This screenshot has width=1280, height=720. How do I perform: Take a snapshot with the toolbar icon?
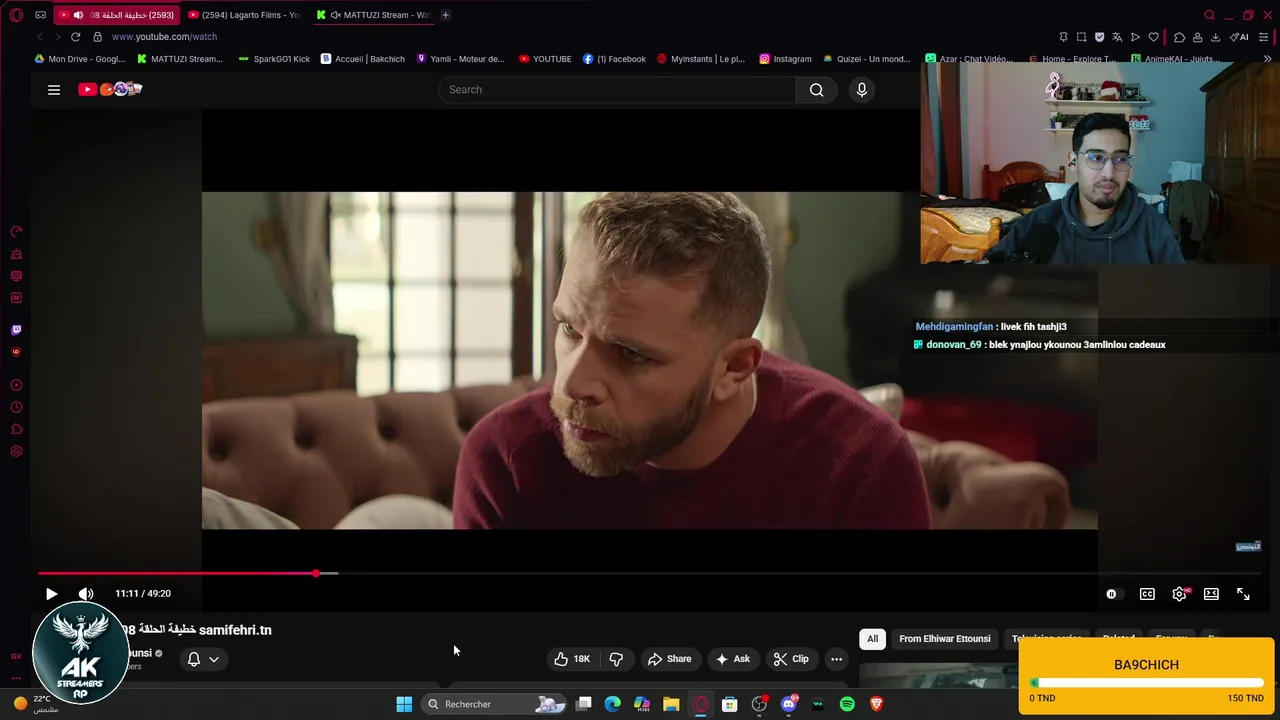(x=1081, y=37)
